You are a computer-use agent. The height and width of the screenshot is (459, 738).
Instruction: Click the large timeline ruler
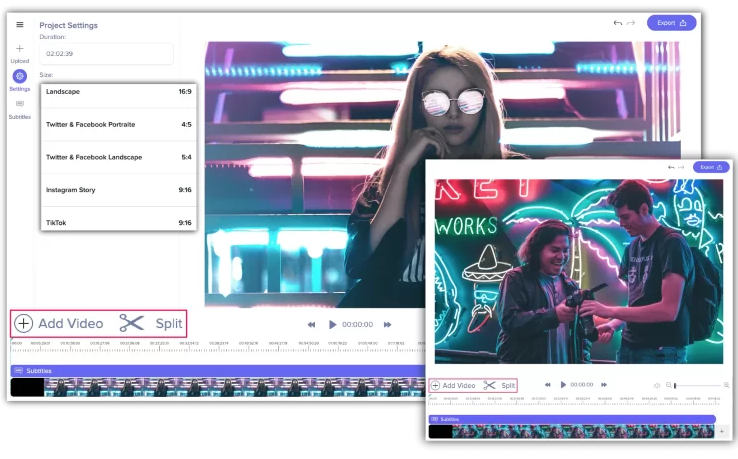[x=217, y=346]
